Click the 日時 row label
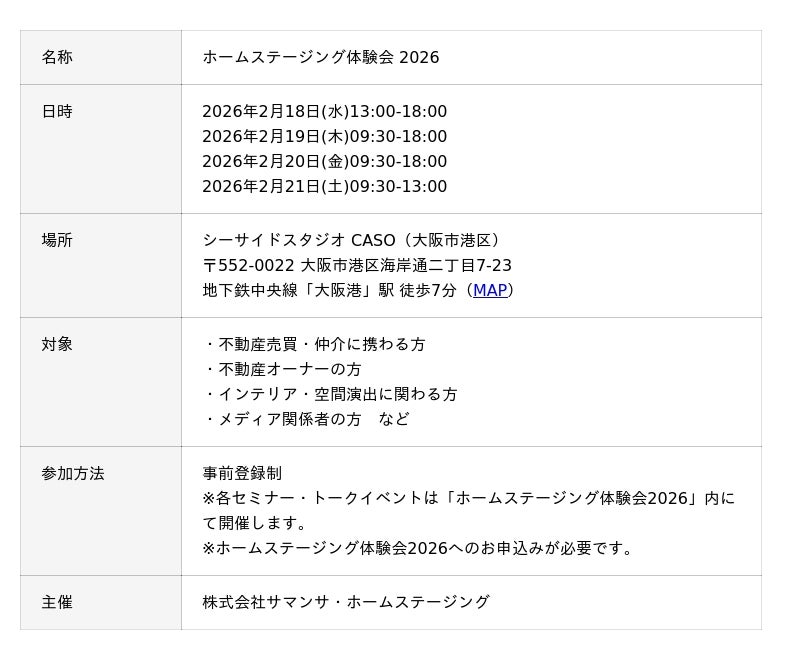This screenshot has width=800, height=660. (57, 111)
